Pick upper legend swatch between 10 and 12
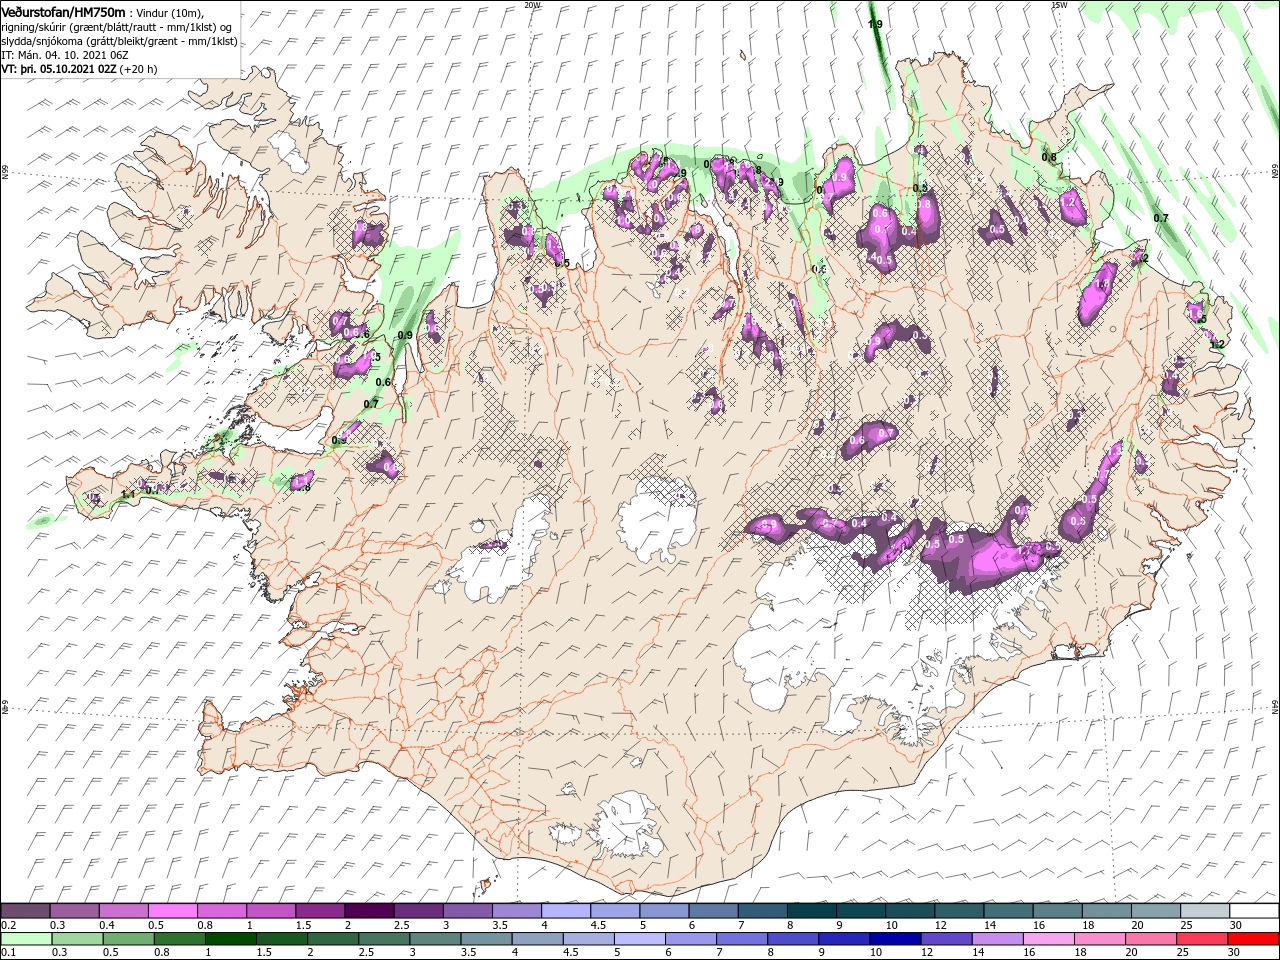This screenshot has width=1280, height=960. tap(909, 911)
